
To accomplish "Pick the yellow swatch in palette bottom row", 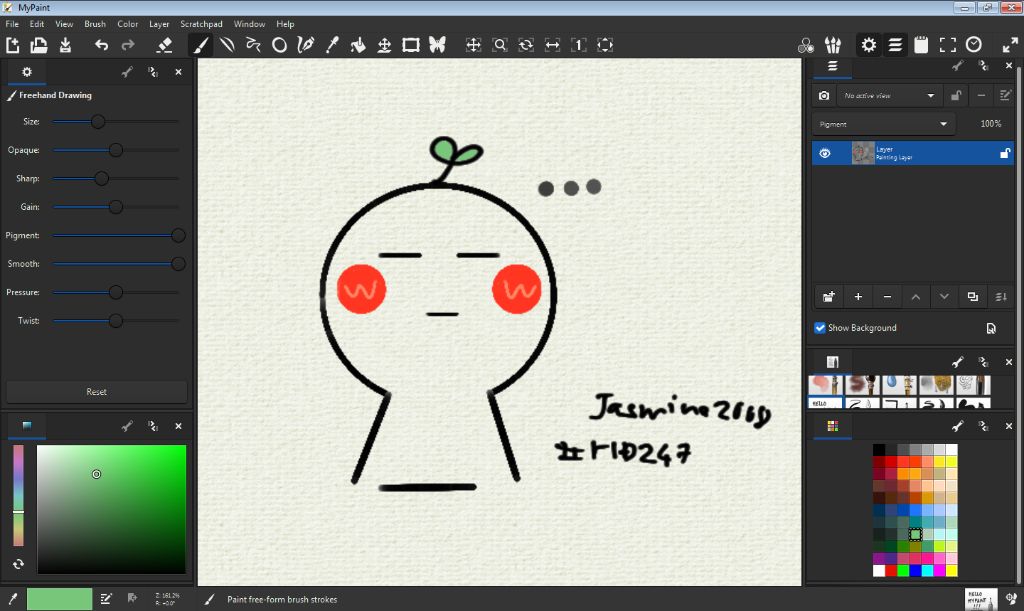I will (x=952, y=571).
